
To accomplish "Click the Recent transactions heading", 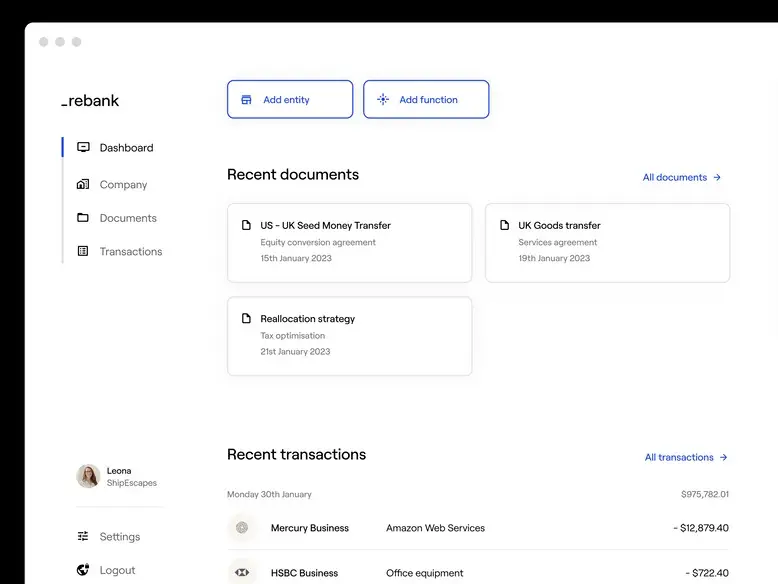I will click(x=296, y=454).
